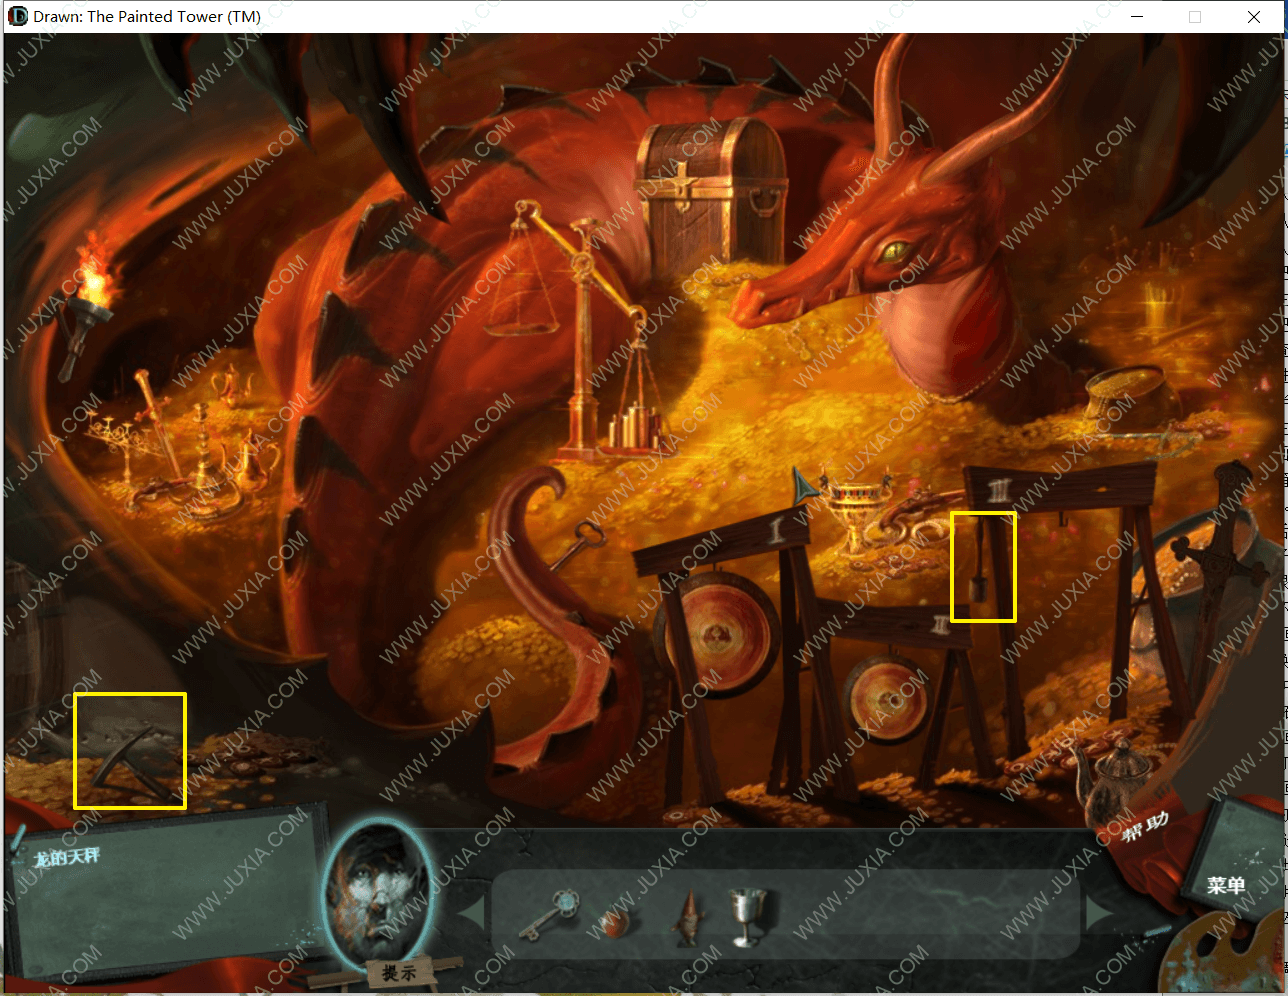Viewport: 1288px width, 996px height.
Task: Read the 龙的天秤 task label
Action: pos(66,857)
